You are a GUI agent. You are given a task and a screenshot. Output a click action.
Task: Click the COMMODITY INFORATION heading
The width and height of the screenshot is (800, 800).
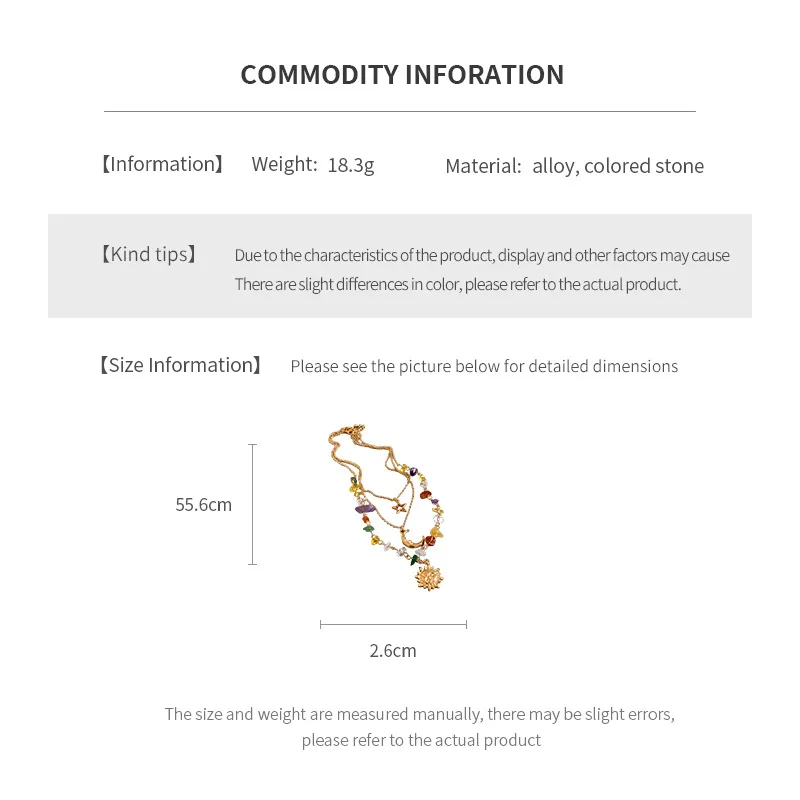coord(402,74)
